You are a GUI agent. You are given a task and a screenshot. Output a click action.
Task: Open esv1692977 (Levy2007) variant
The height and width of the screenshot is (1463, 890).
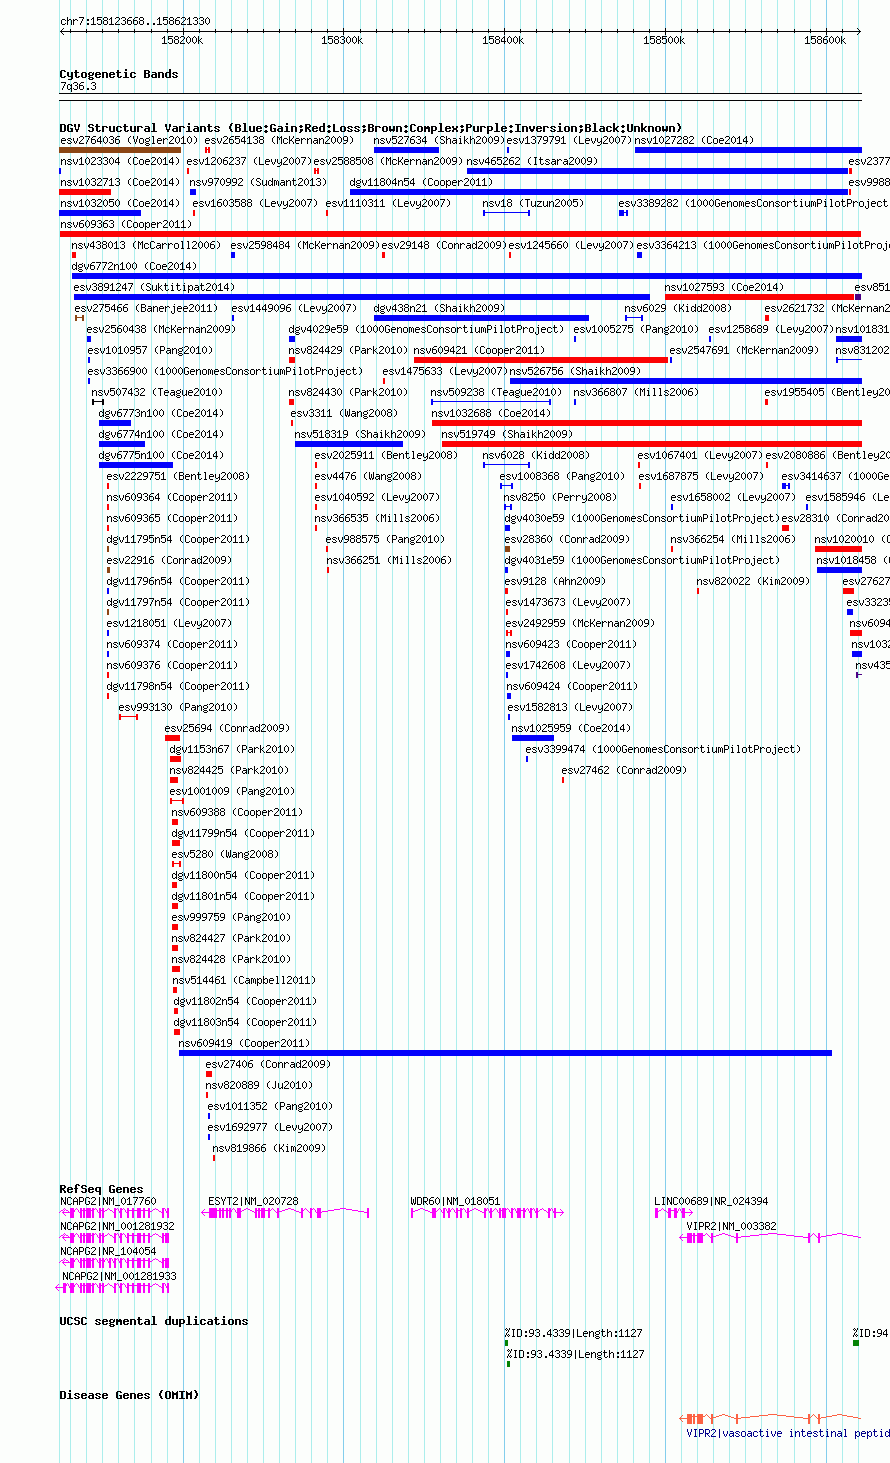[270, 1127]
